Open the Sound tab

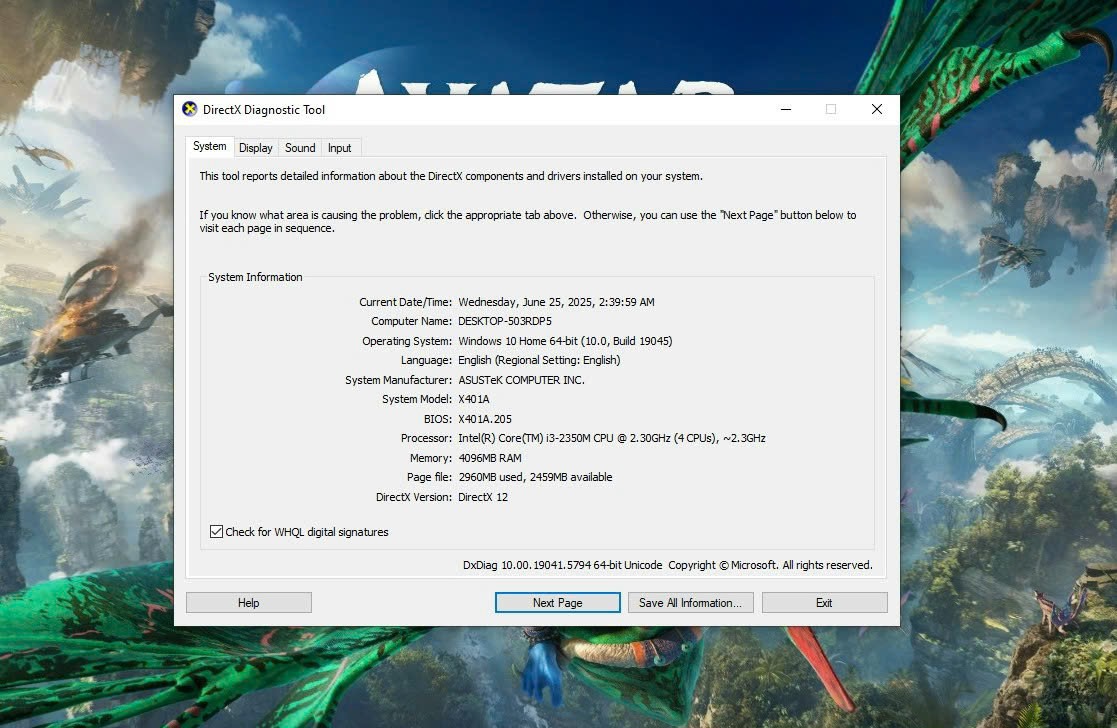pos(300,147)
